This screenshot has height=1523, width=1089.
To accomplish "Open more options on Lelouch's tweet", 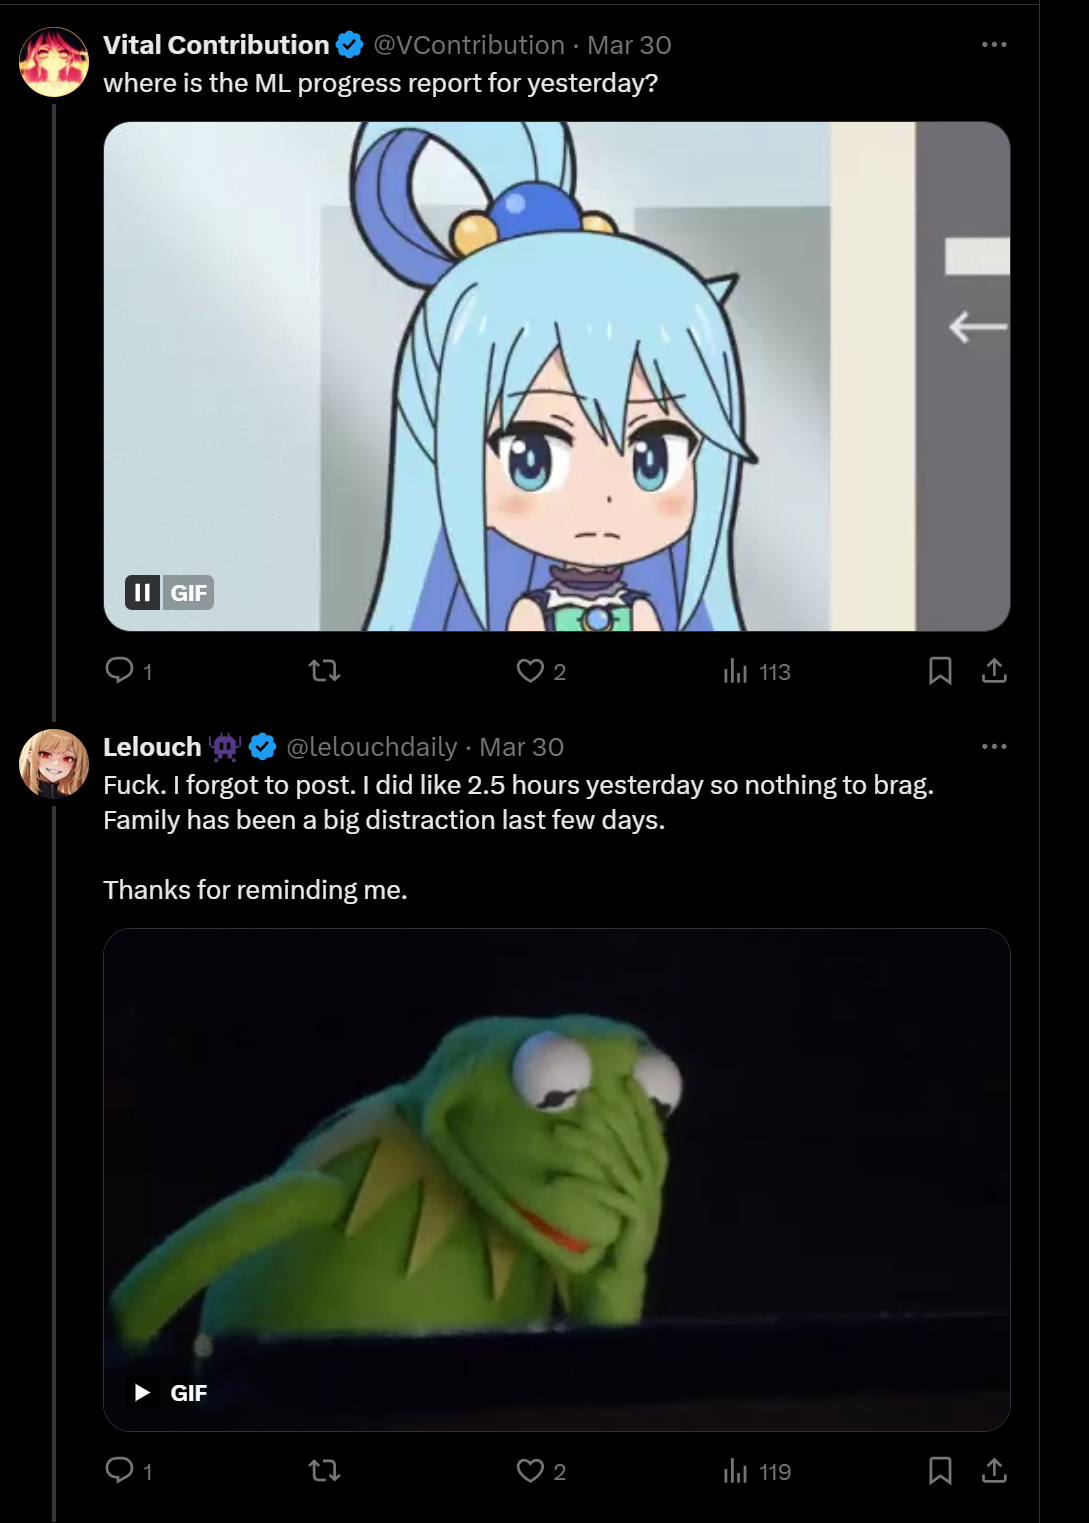I will (995, 745).
